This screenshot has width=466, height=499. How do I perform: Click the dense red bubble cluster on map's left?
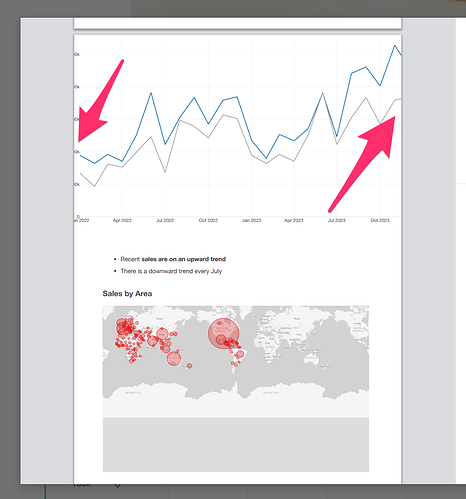[x=127, y=330]
